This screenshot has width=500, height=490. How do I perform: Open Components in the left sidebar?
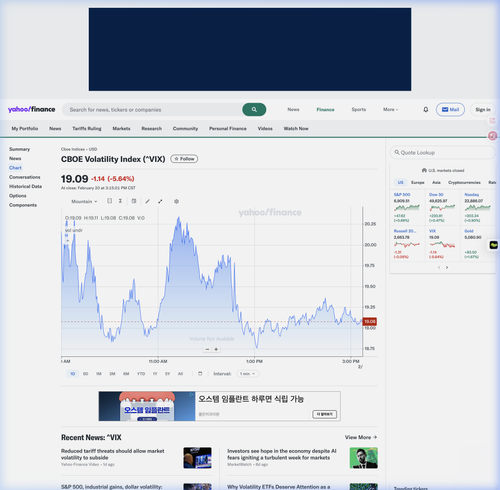pos(23,205)
